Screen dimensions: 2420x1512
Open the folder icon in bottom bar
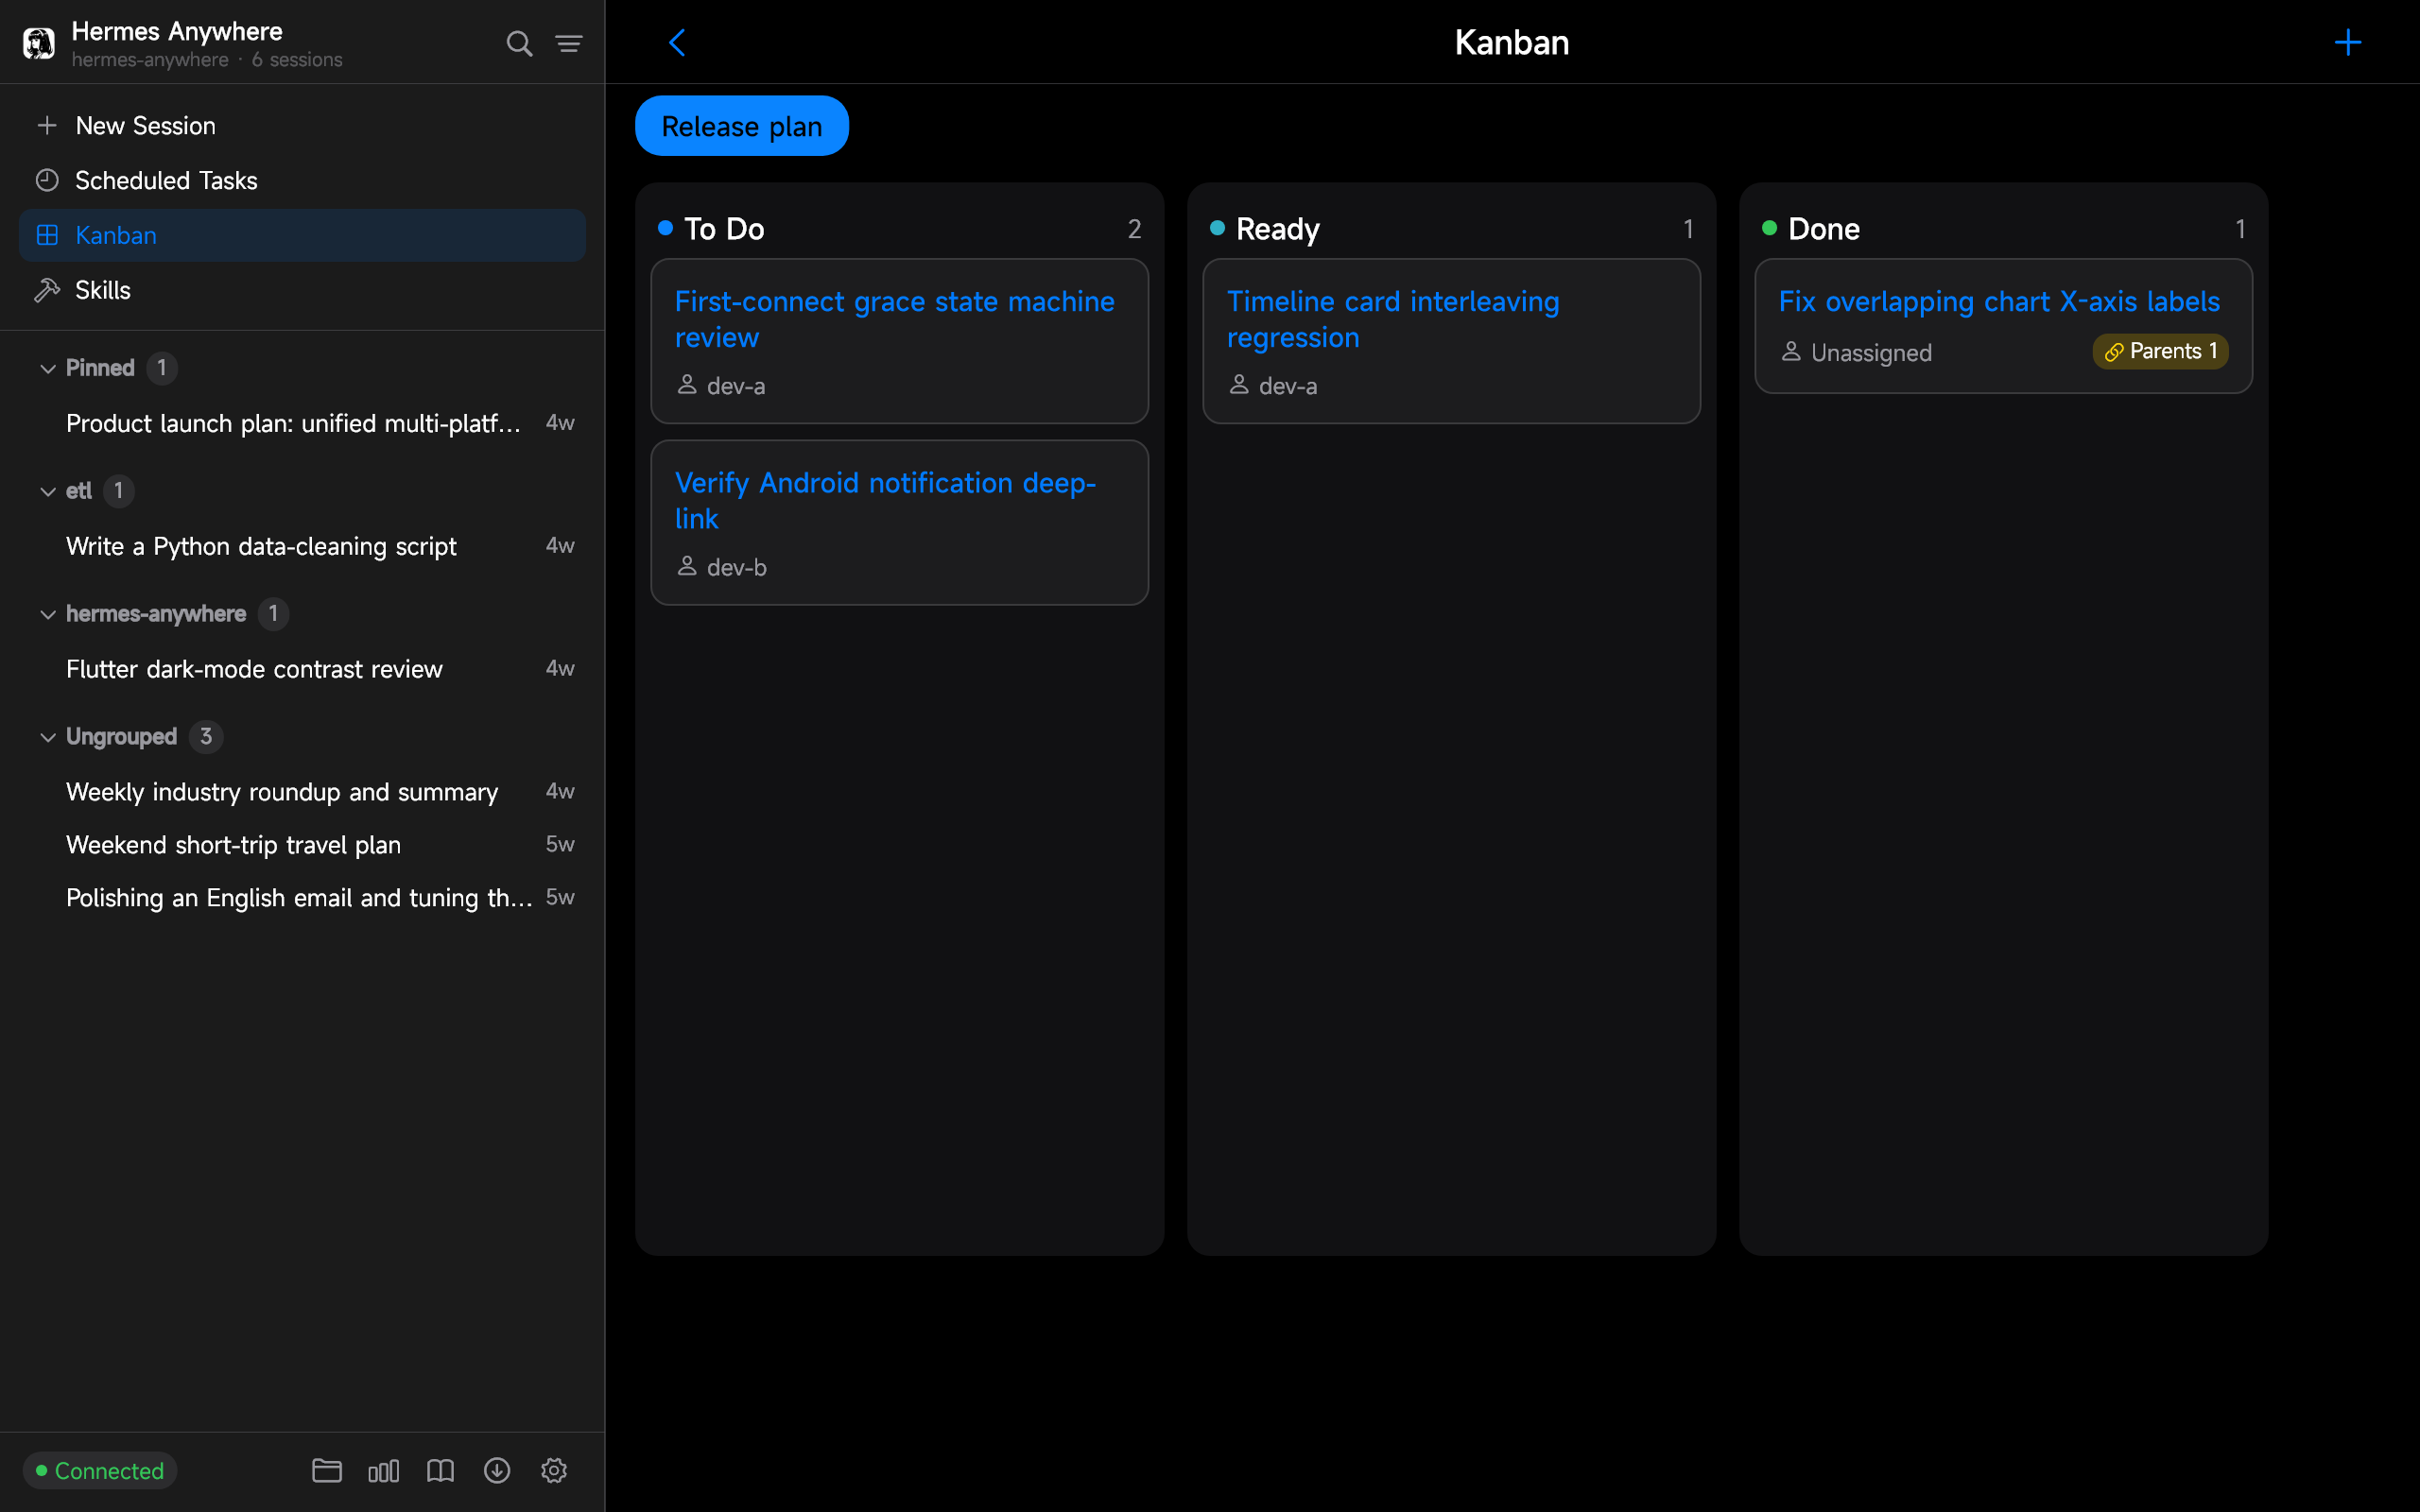pos(327,1470)
